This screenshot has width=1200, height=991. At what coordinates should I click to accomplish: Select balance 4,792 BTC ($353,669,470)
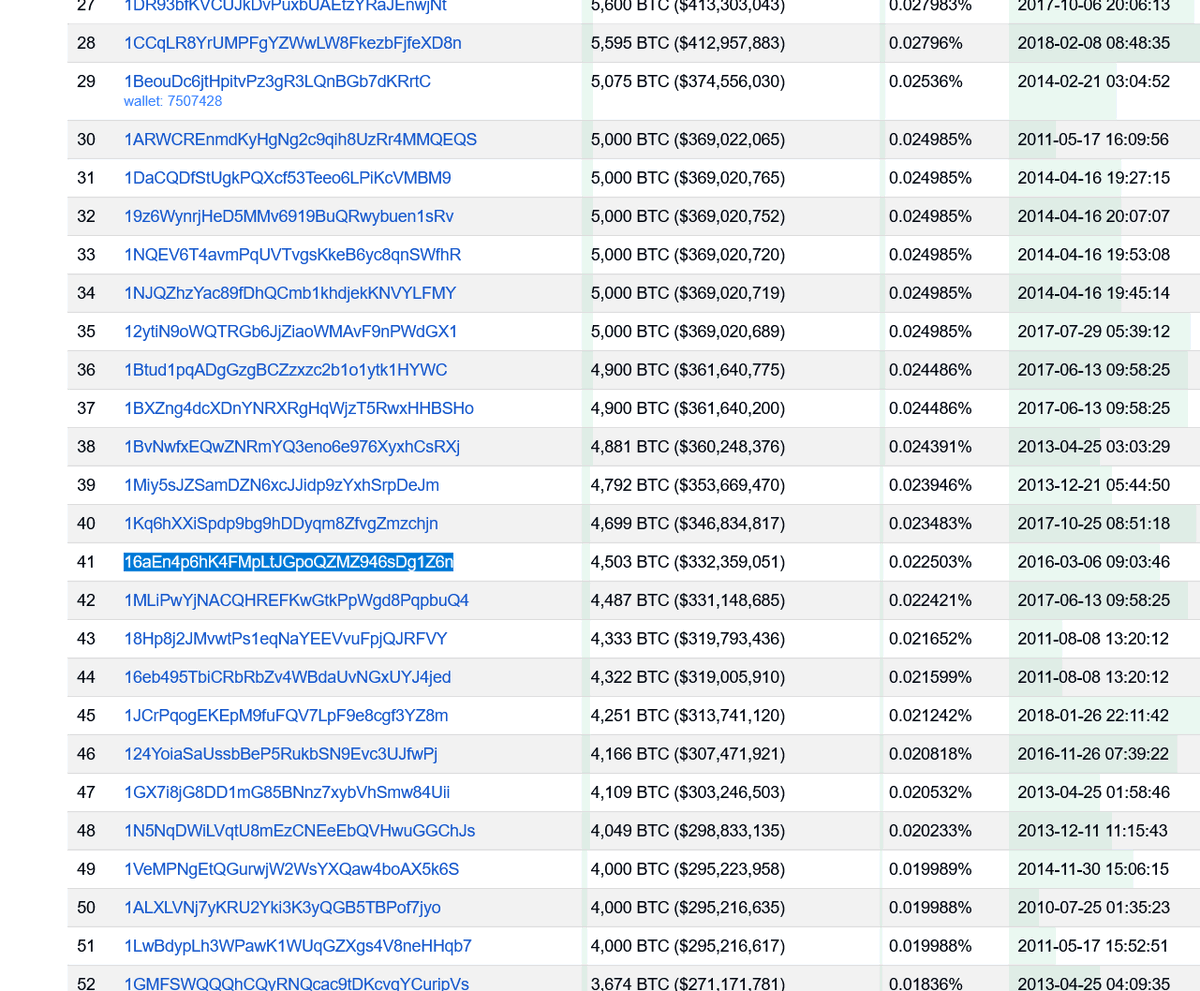pyautogui.click(x=688, y=485)
